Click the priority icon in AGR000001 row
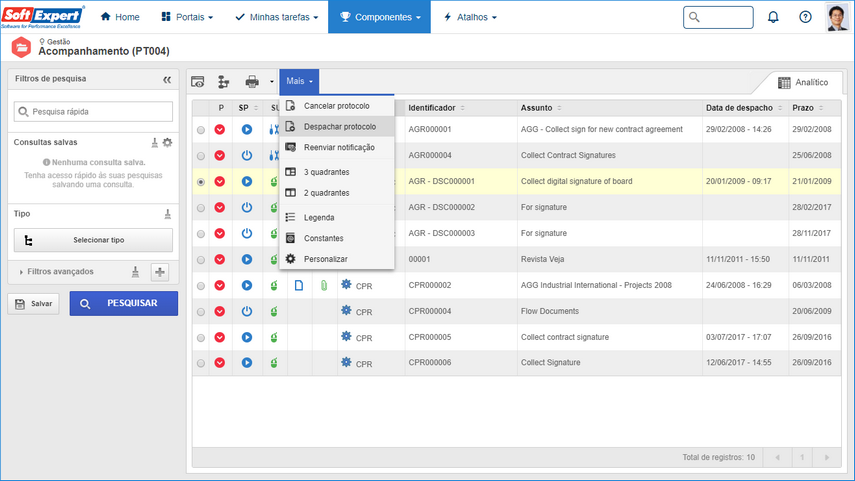Image resolution: width=855 pixels, height=481 pixels. (220, 129)
